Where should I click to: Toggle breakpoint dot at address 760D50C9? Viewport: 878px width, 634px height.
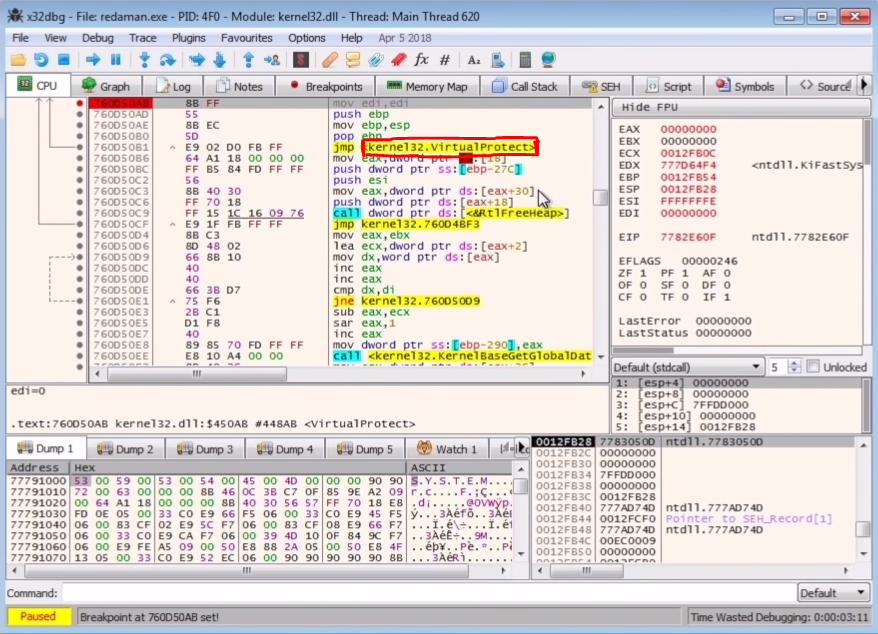coord(80,213)
